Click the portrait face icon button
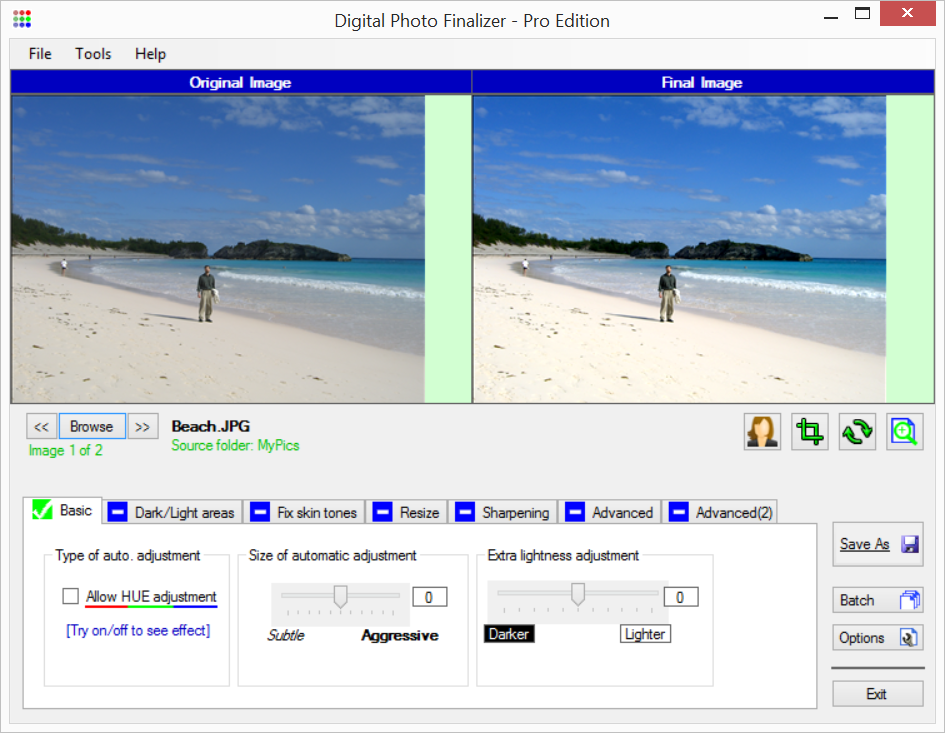 [x=762, y=431]
